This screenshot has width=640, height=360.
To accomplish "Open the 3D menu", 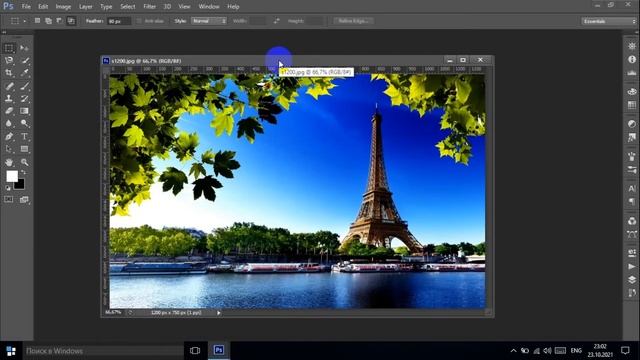I will [167, 7].
